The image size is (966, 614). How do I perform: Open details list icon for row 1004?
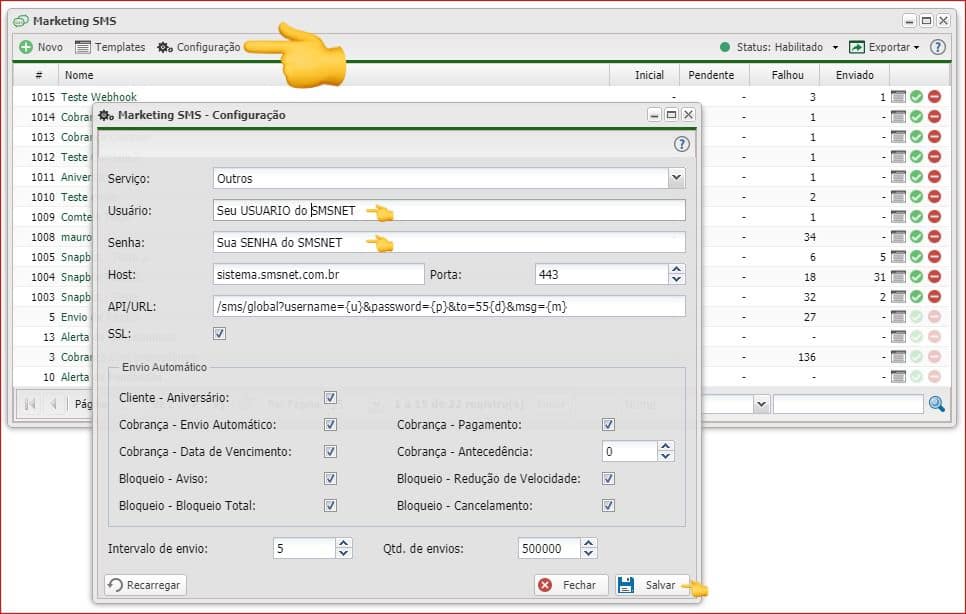(x=898, y=277)
